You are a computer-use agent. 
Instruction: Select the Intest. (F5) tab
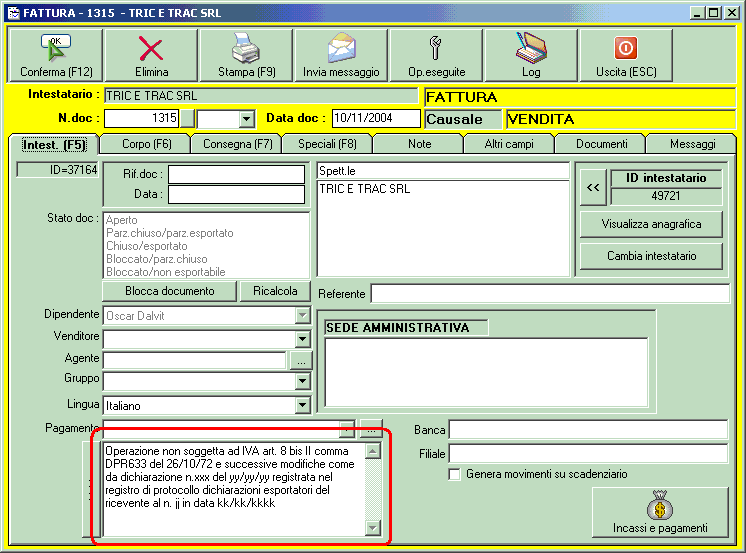click(x=54, y=145)
